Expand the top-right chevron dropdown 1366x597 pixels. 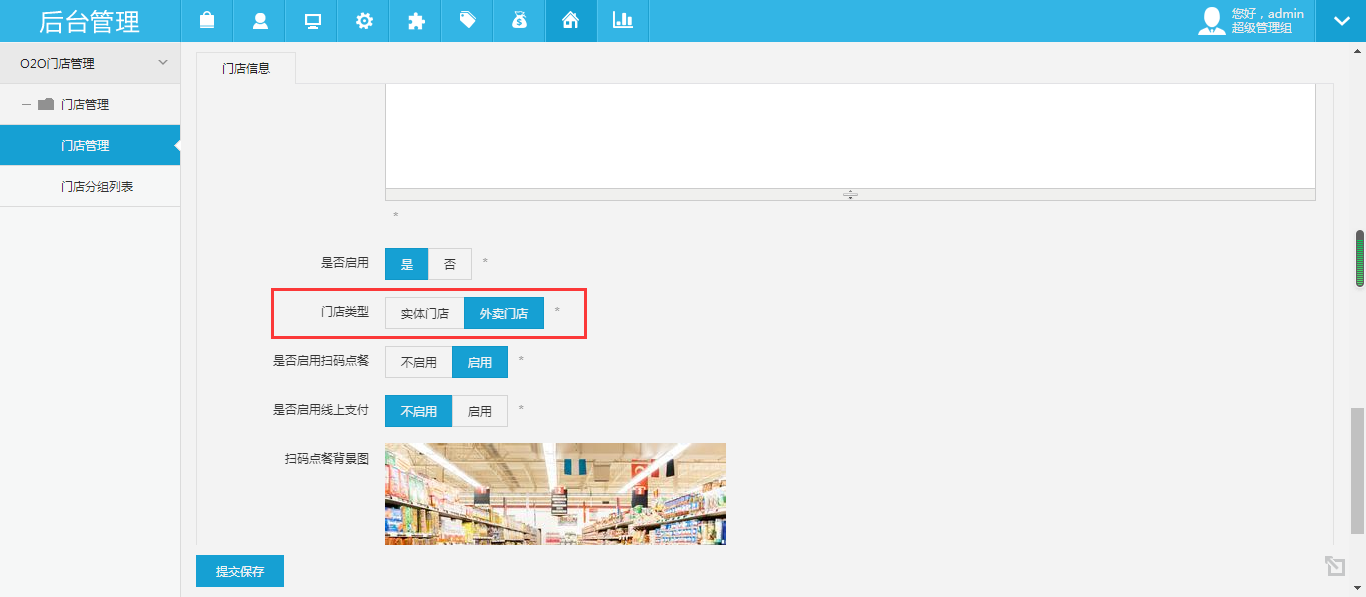tap(1341, 21)
